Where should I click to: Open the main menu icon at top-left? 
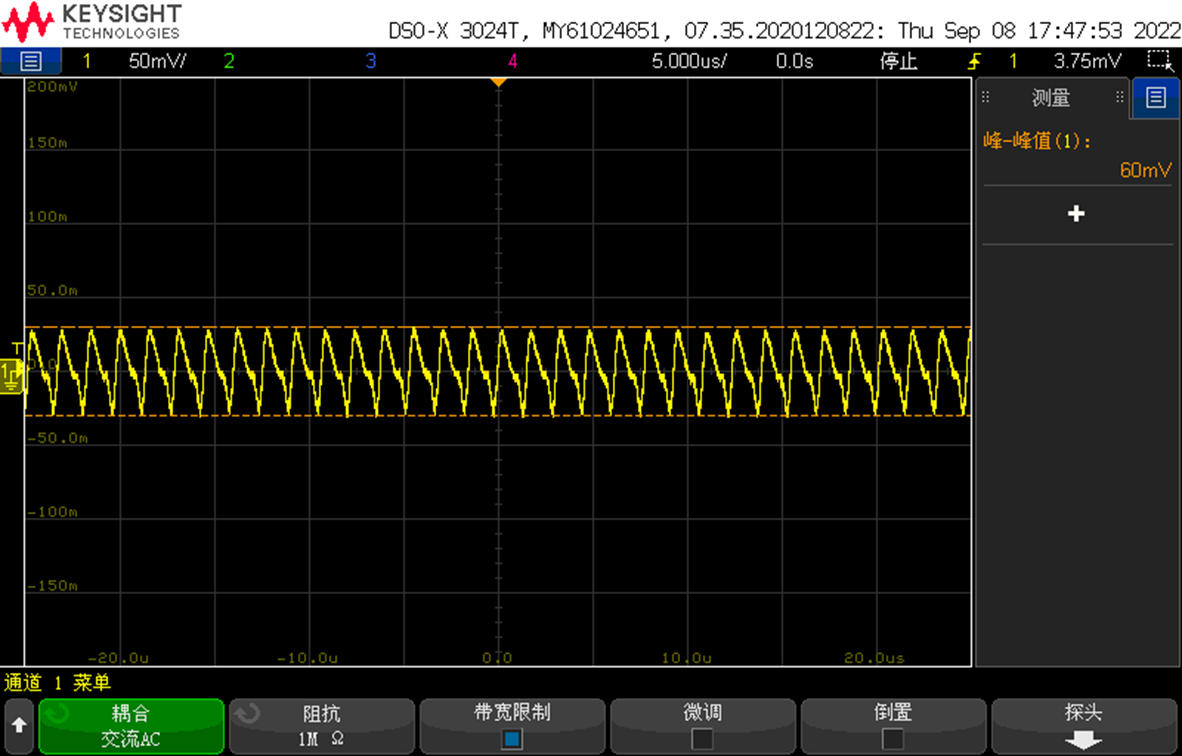(x=30, y=61)
